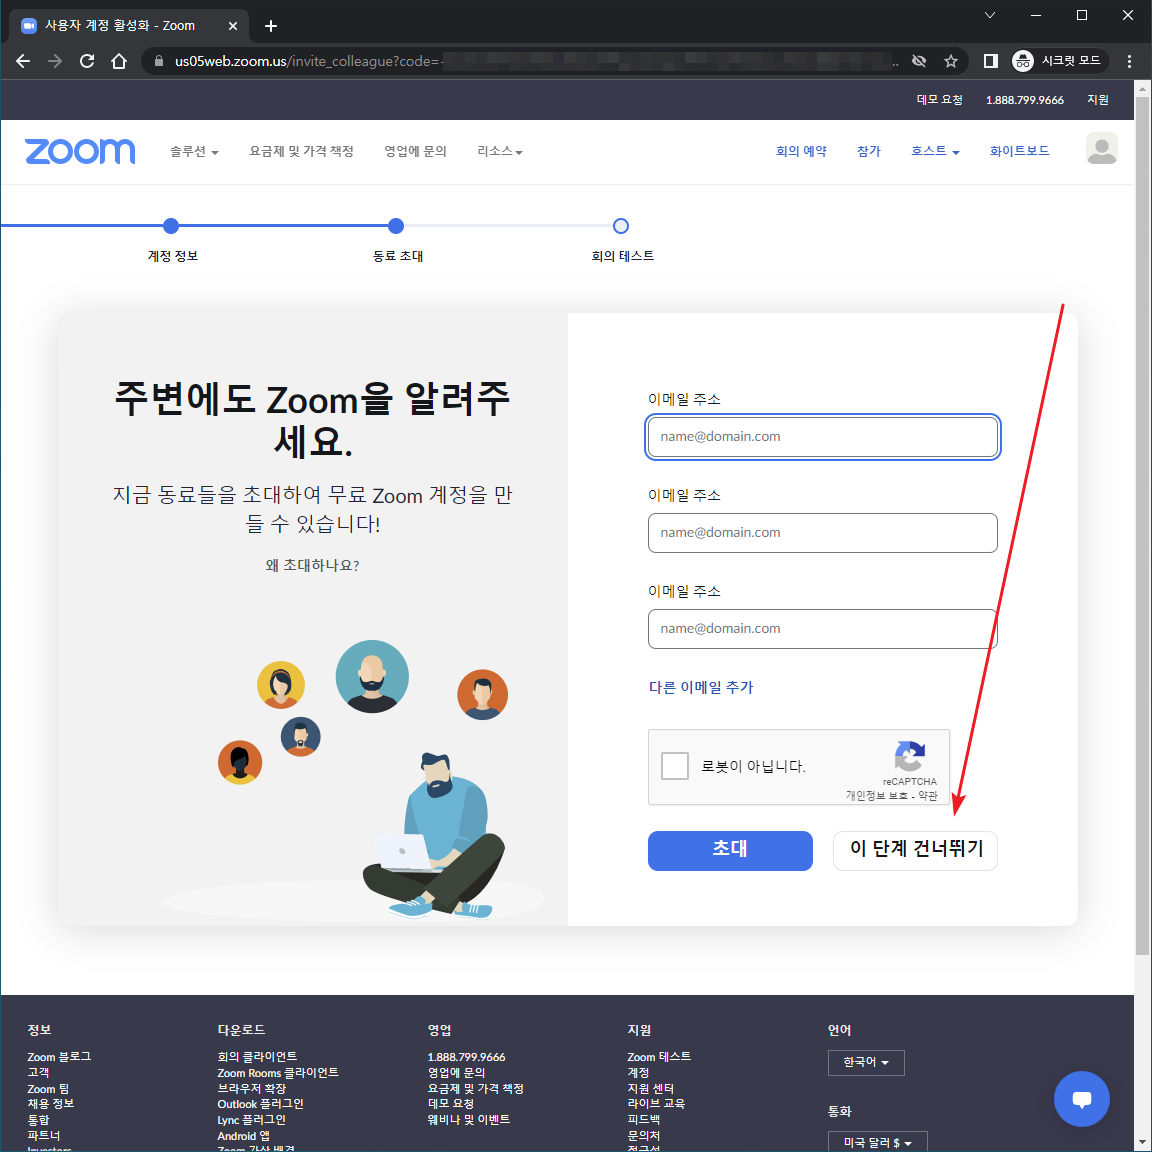The width and height of the screenshot is (1152, 1152).
Task: Click the blue 초대 button
Action: click(x=730, y=850)
